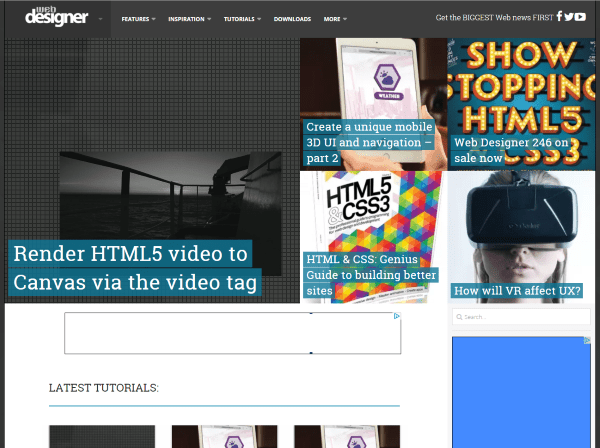Screen dimensions: 600x448
Task: Click the magnifier icon in the search box
Action: (459, 317)
